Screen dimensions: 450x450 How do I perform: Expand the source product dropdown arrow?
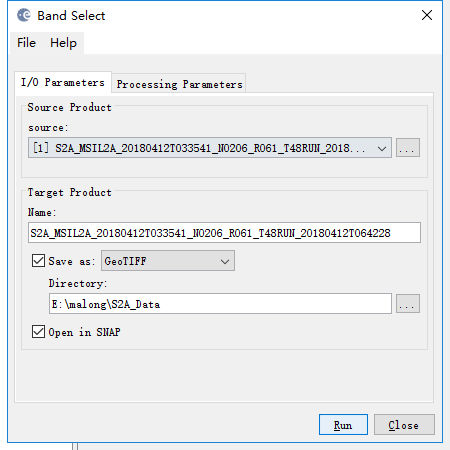click(382, 148)
